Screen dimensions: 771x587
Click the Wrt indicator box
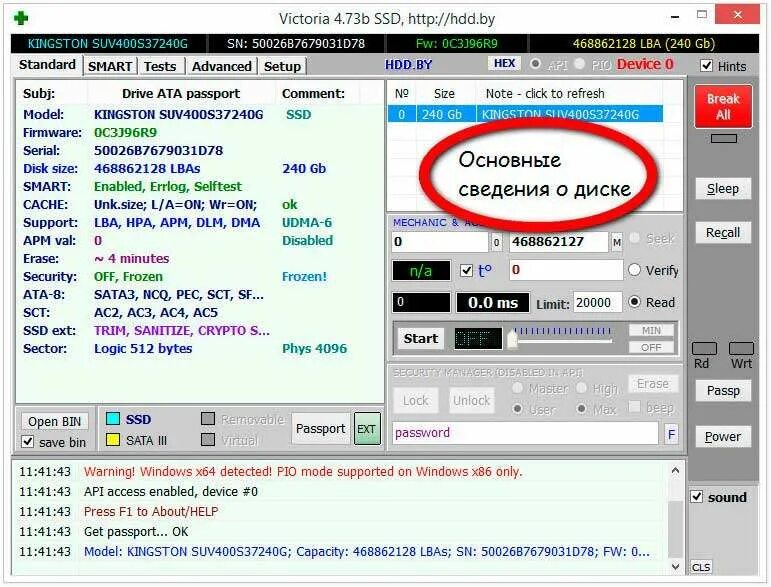pyautogui.click(x=741, y=349)
